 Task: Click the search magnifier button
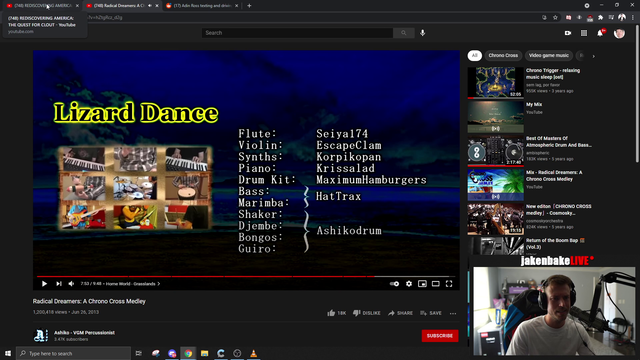404,33
